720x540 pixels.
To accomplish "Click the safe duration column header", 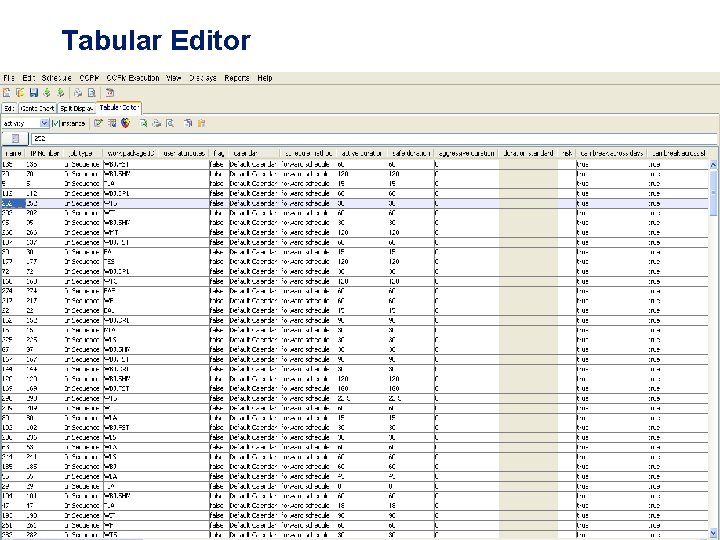I will 411,153.
